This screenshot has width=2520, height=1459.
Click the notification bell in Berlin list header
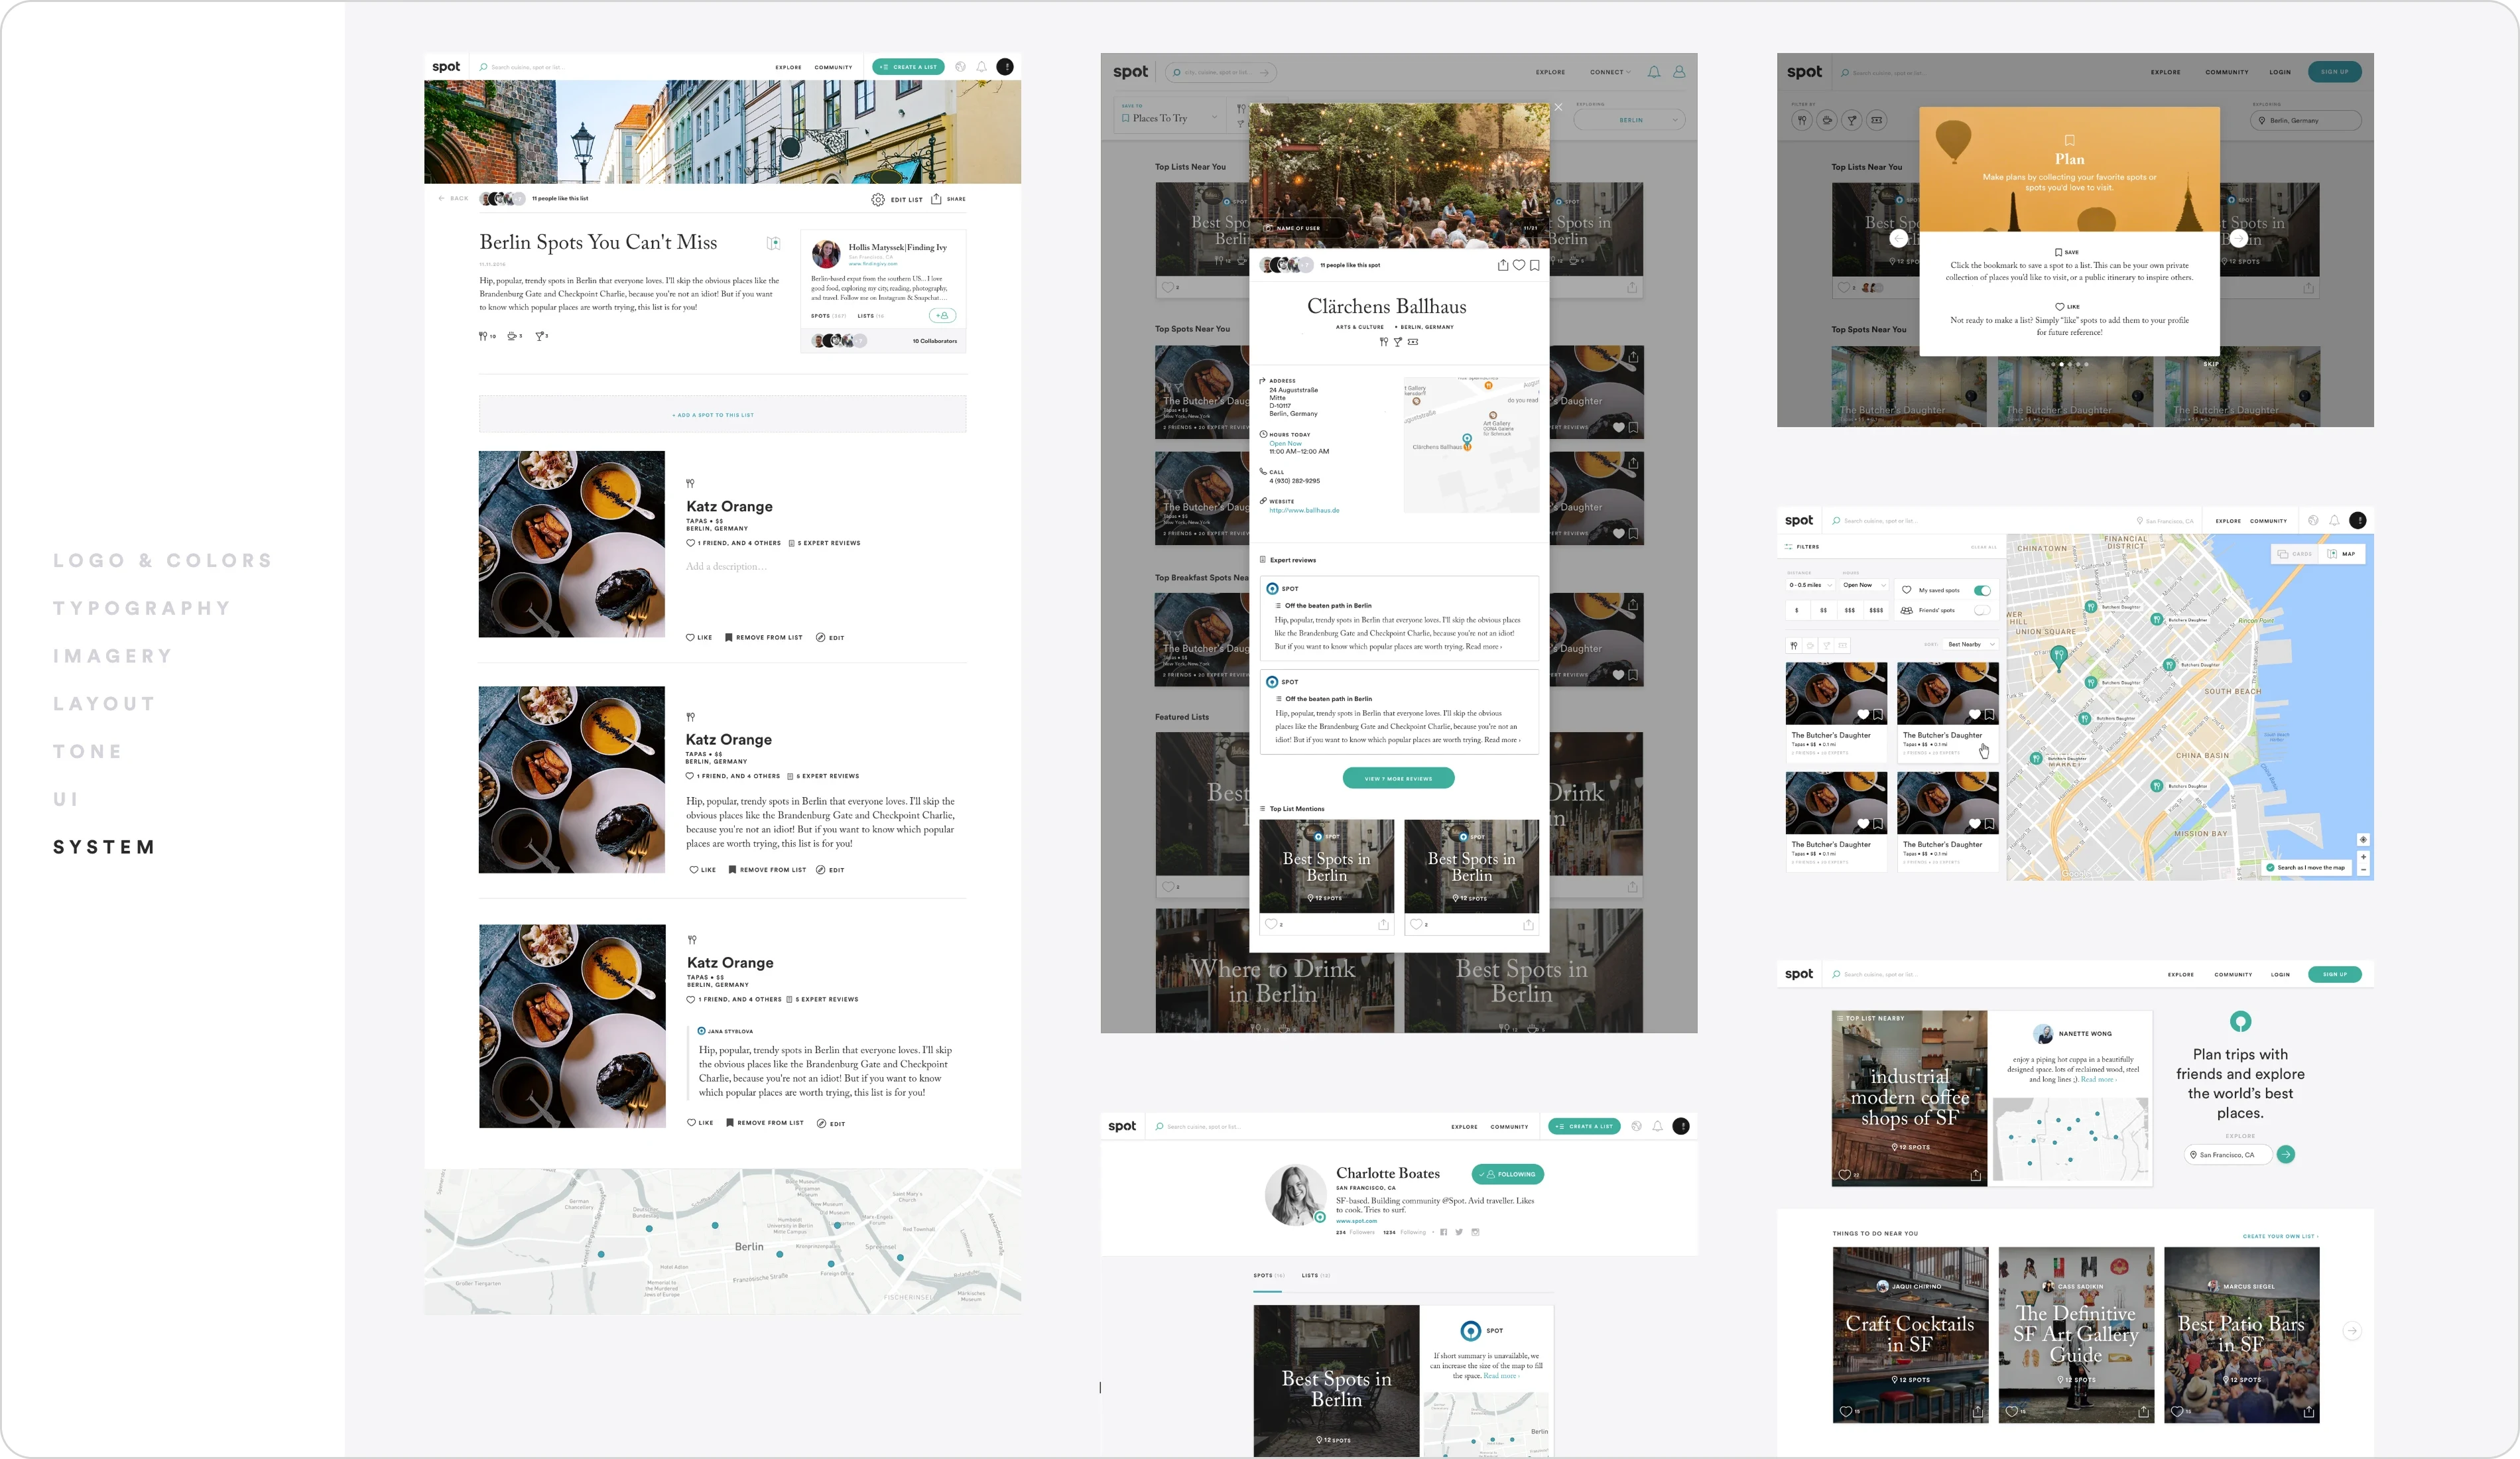pos(982,67)
